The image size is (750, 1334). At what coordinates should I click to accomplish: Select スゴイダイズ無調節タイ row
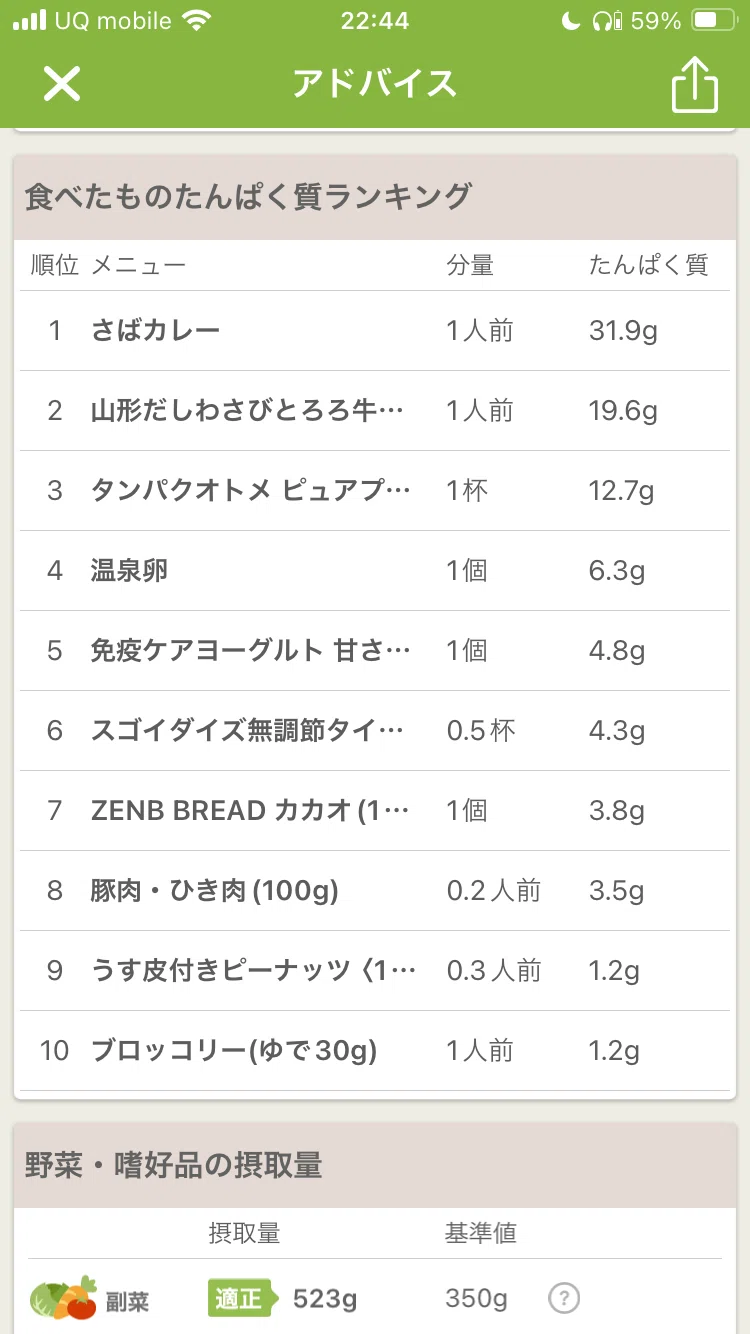(372, 731)
